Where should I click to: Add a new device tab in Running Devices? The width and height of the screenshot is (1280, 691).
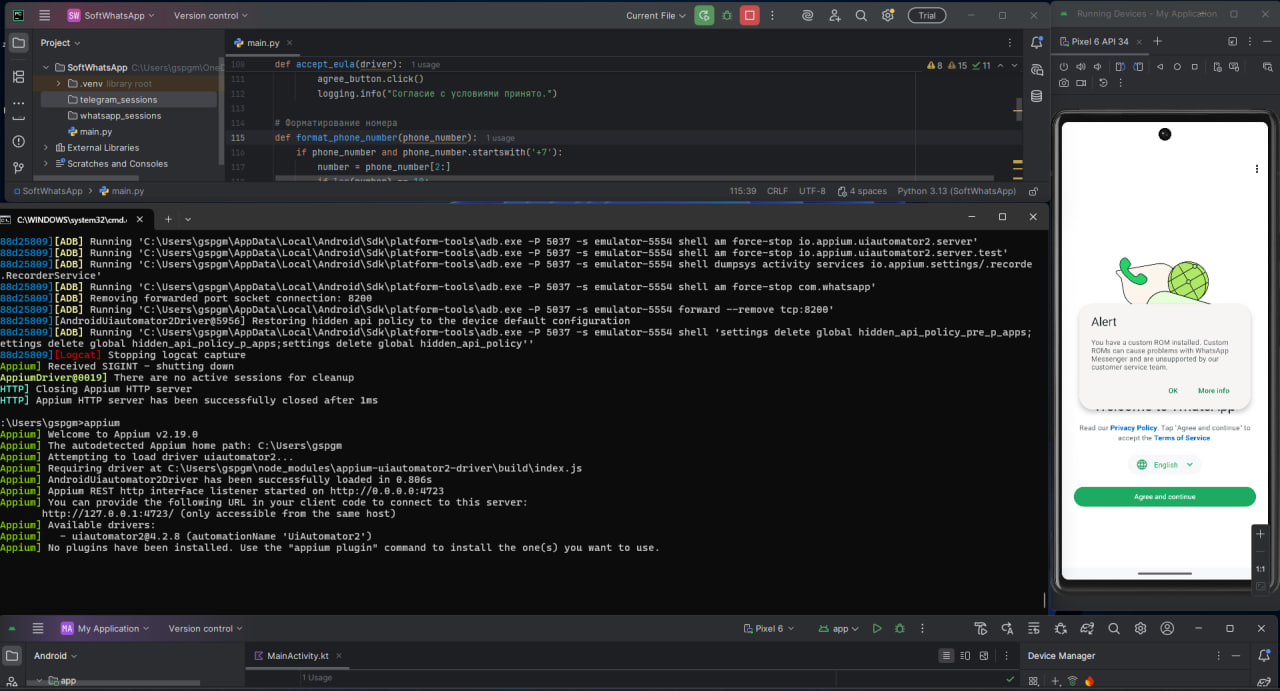(x=1158, y=41)
